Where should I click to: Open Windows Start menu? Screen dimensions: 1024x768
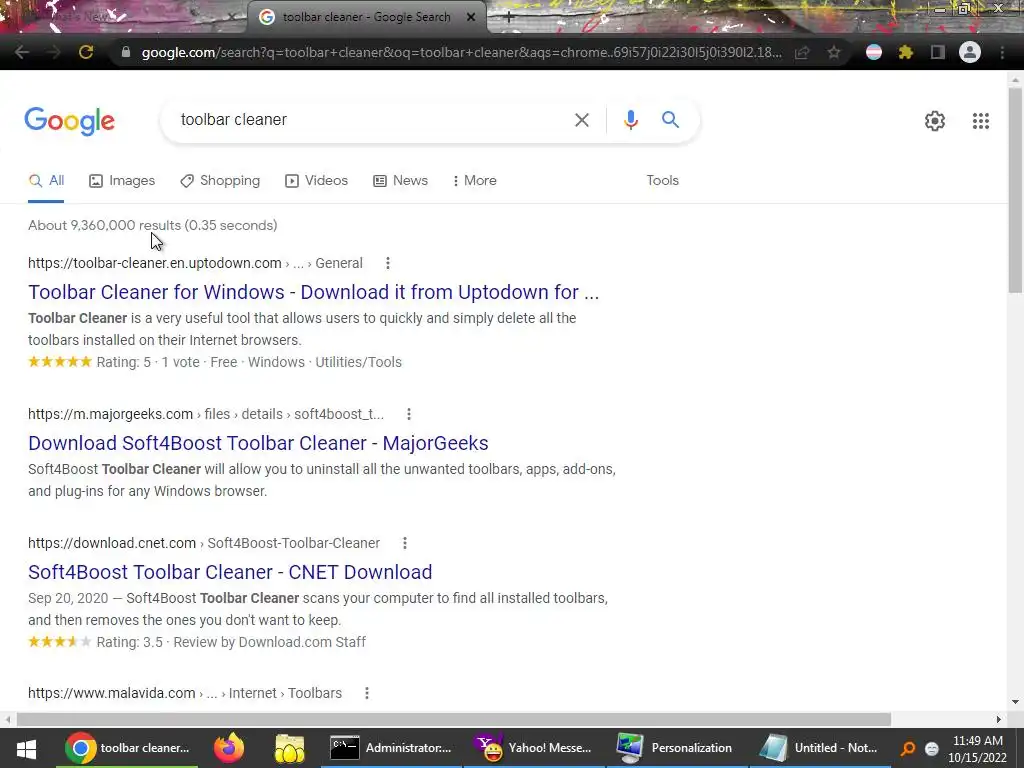26,748
